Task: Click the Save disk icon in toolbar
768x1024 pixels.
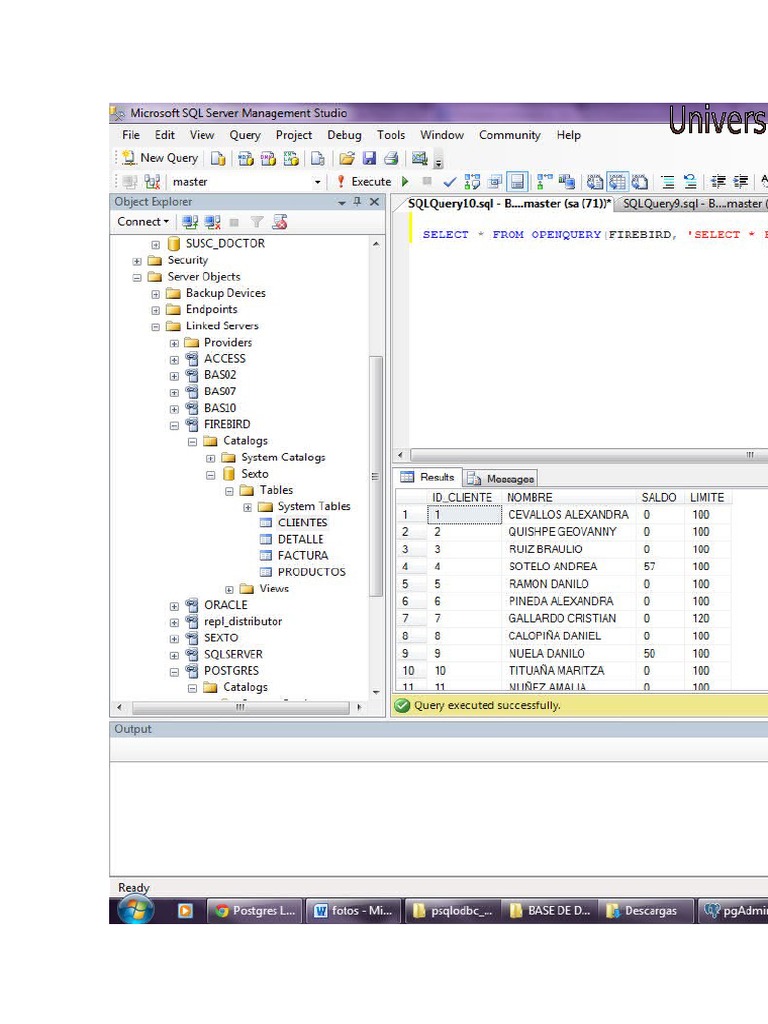Action: (x=369, y=158)
